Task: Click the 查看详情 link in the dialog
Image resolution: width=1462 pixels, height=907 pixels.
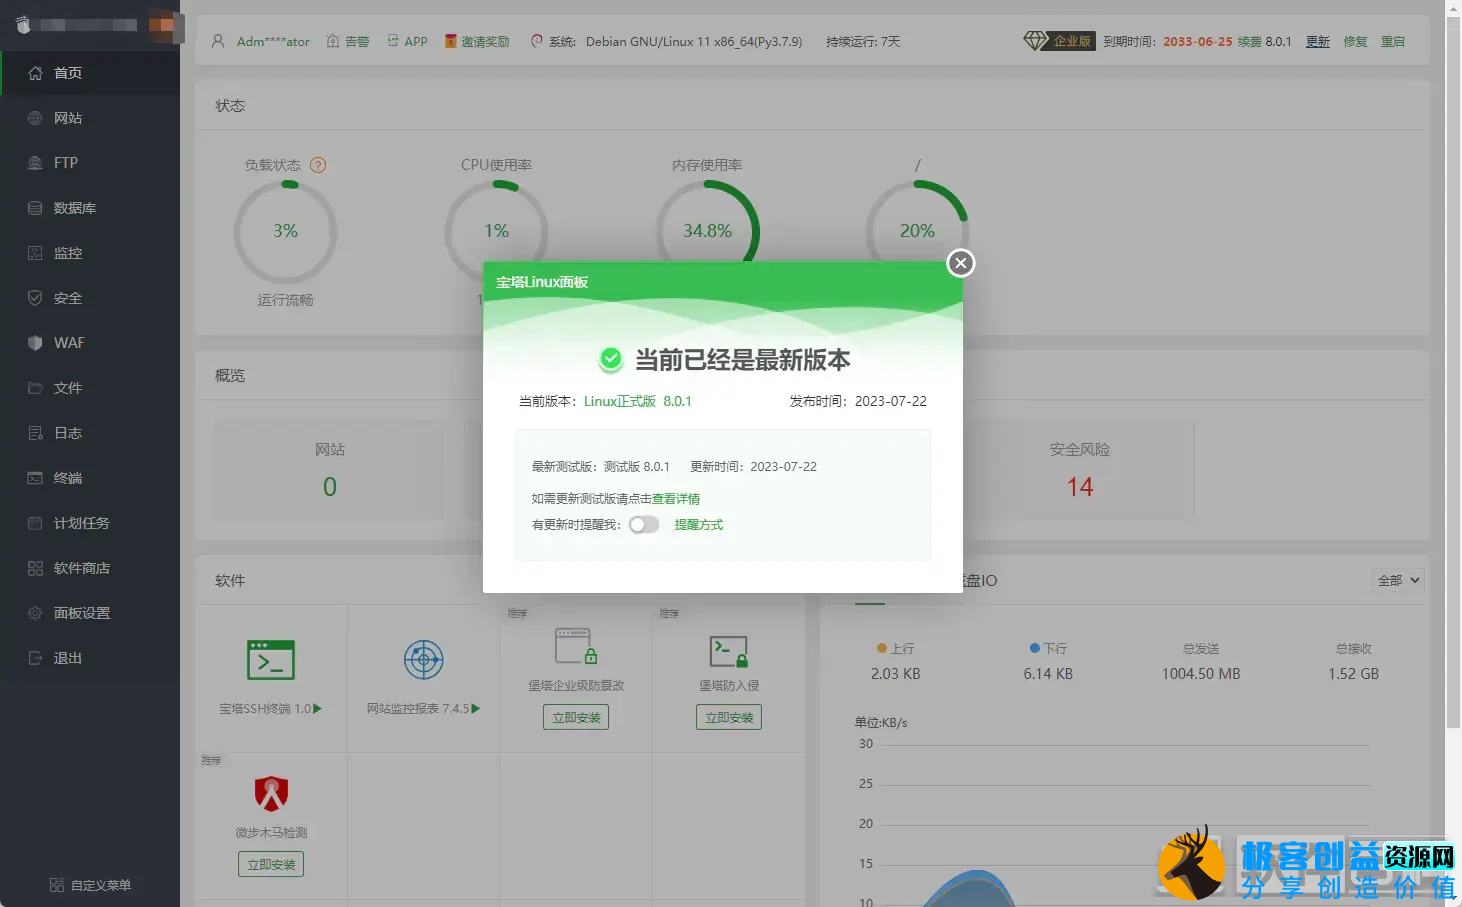Action: [677, 498]
